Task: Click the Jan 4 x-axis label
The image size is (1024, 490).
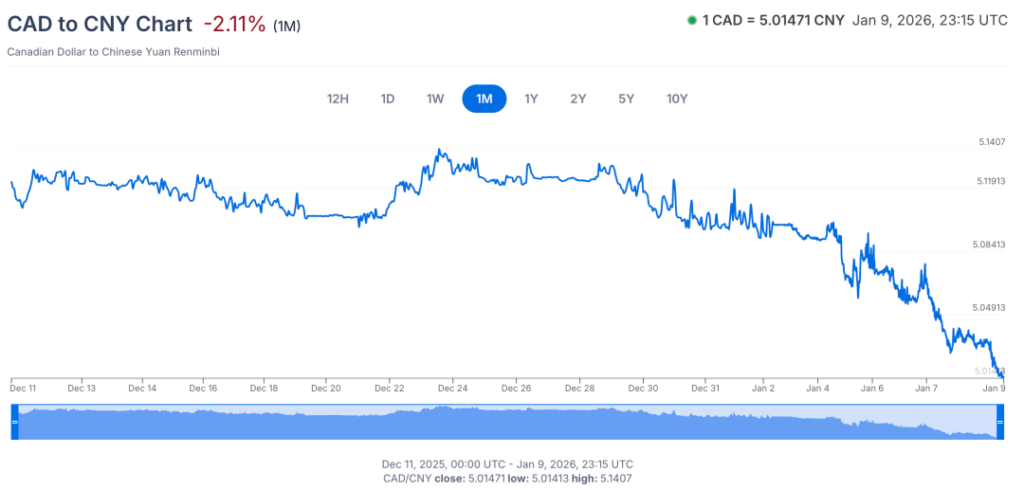Action: (x=818, y=388)
